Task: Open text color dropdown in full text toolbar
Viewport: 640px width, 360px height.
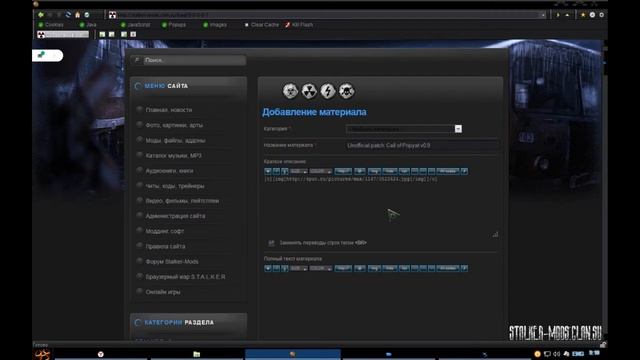Action: point(321,268)
